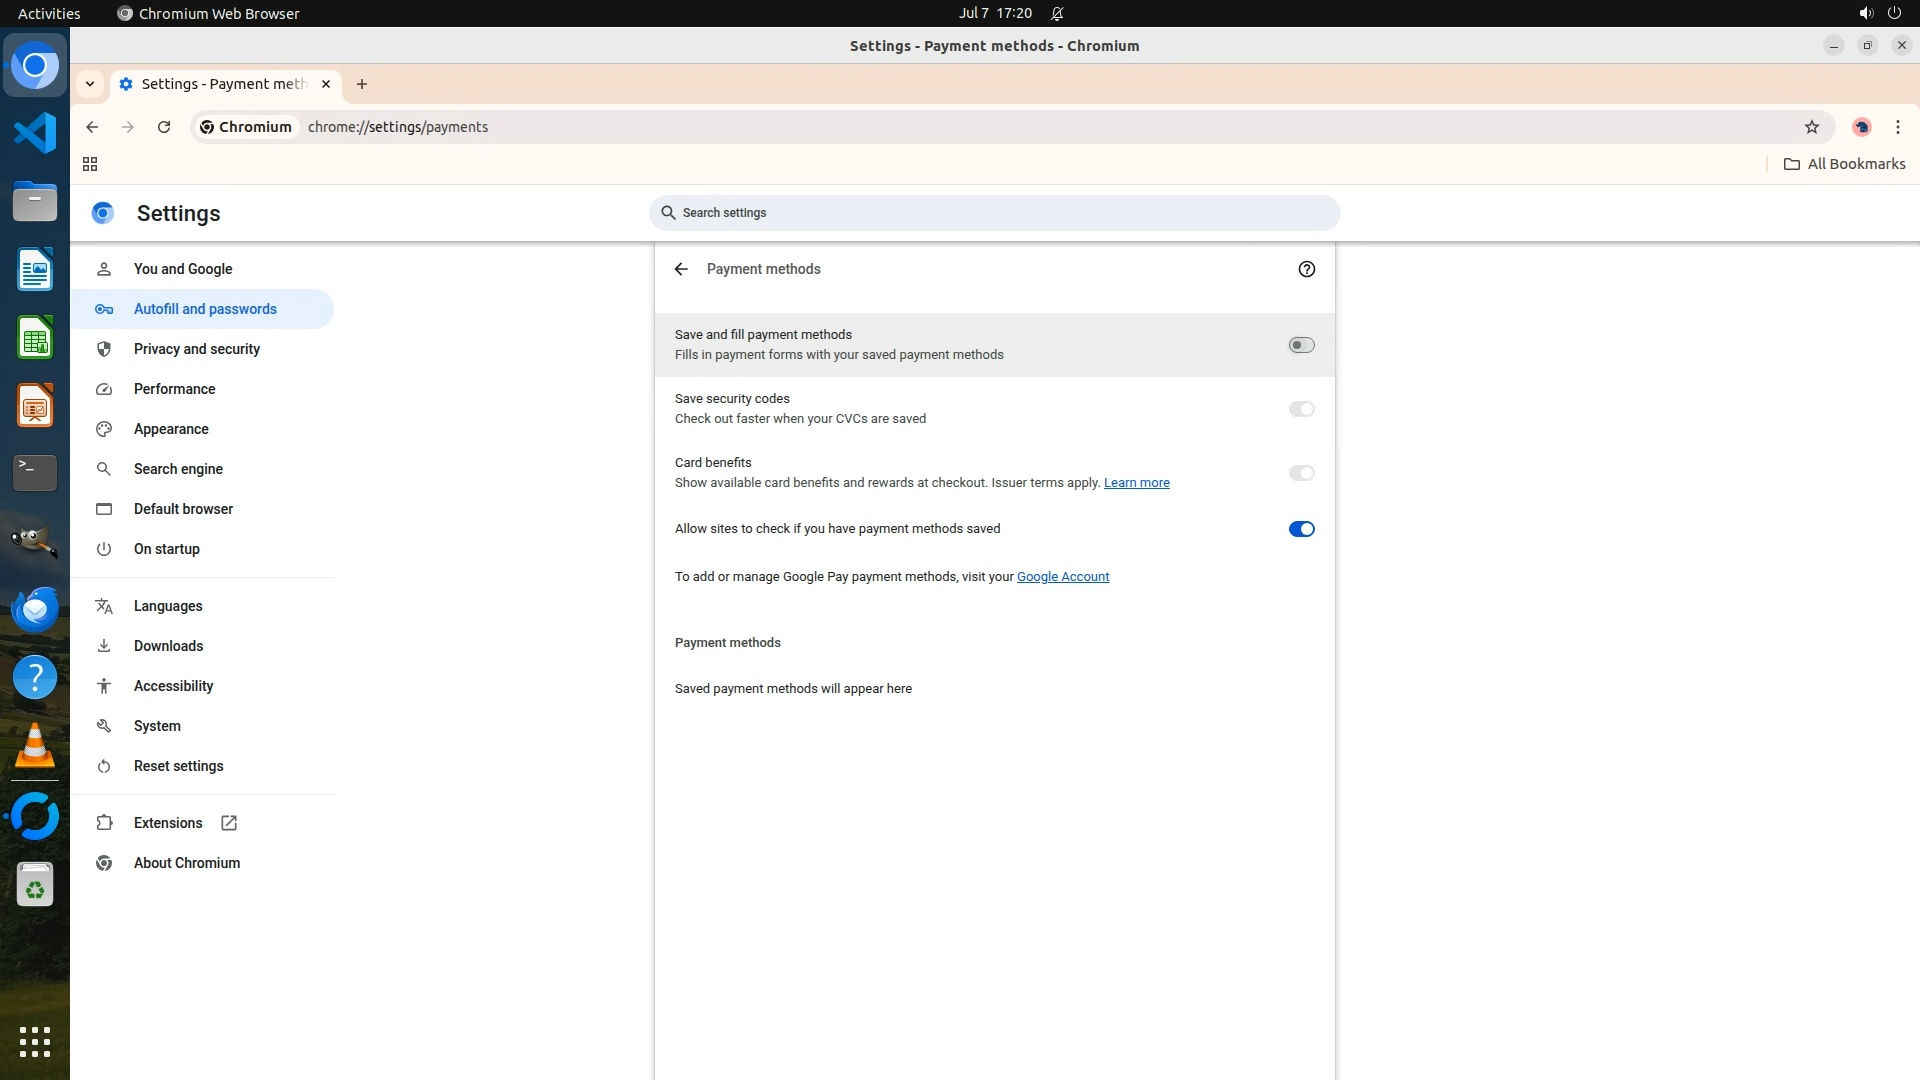Open Chromium three-dot menu

(x=1897, y=127)
